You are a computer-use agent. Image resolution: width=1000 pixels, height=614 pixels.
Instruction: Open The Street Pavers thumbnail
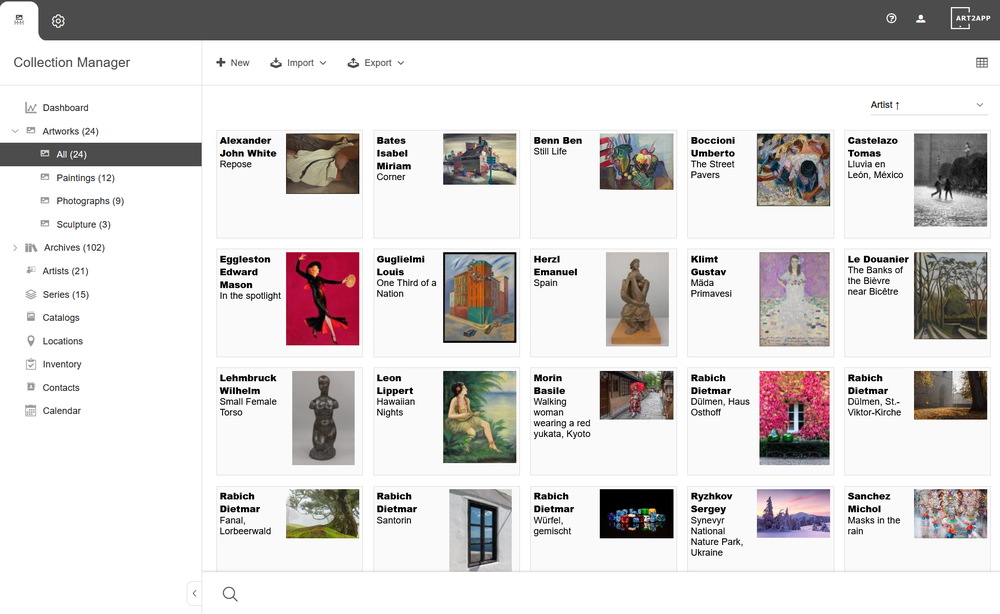[793, 170]
